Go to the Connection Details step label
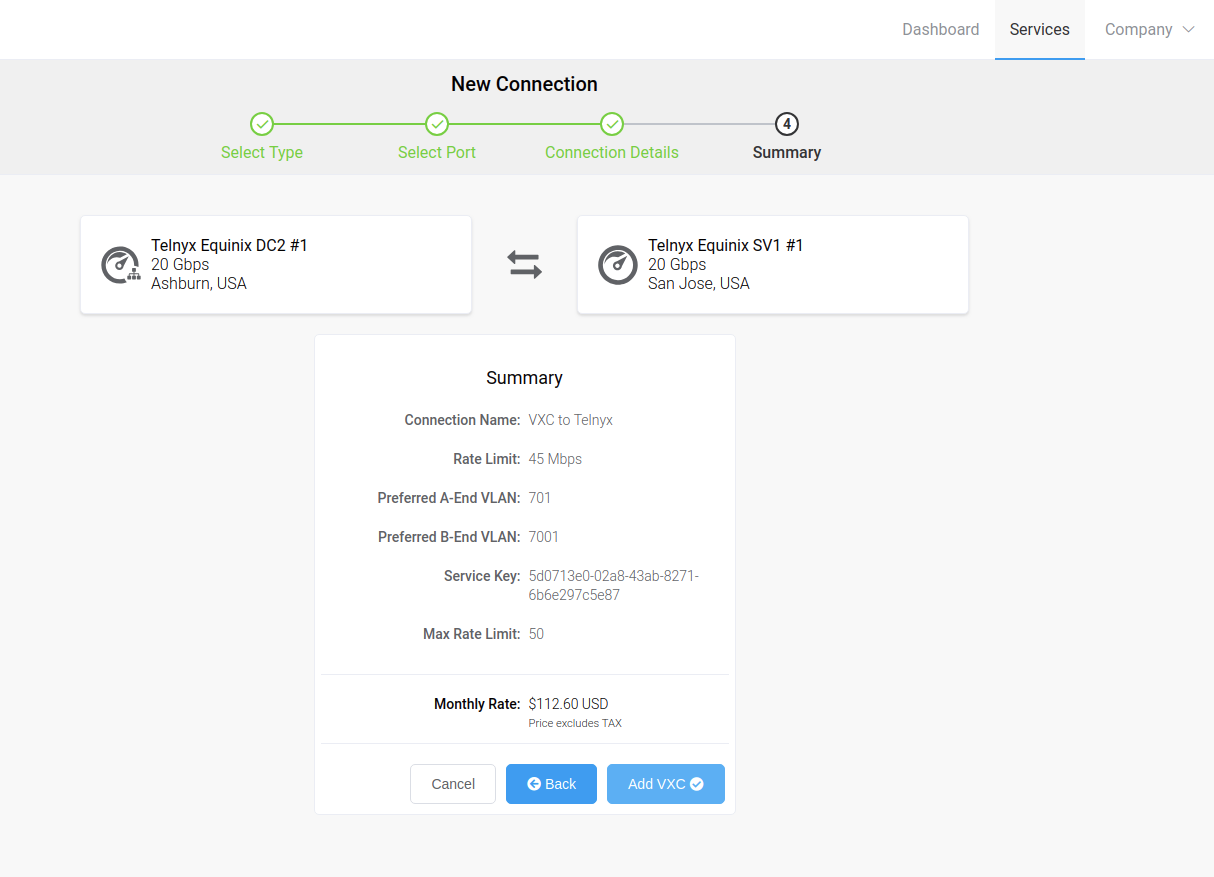The height and width of the screenshot is (877, 1214). (x=612, y=153)
